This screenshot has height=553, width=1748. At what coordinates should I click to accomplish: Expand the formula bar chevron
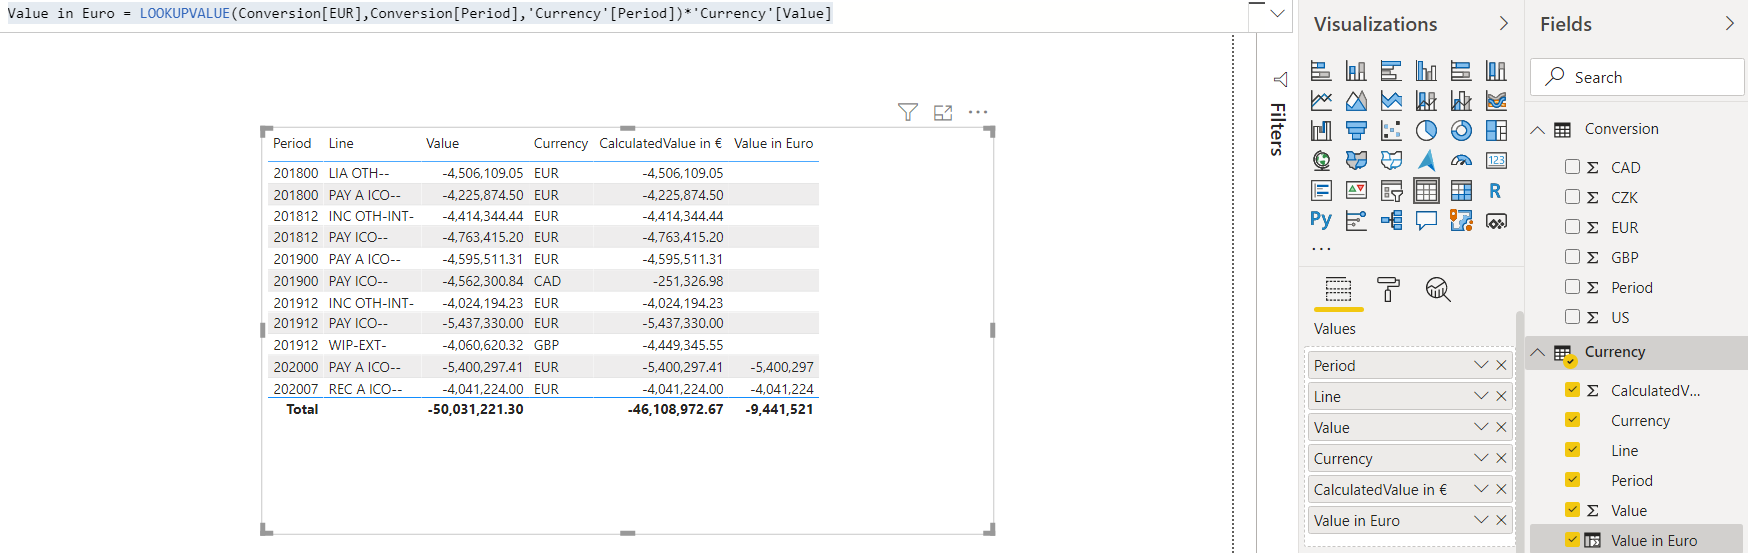click(1277, 14)
